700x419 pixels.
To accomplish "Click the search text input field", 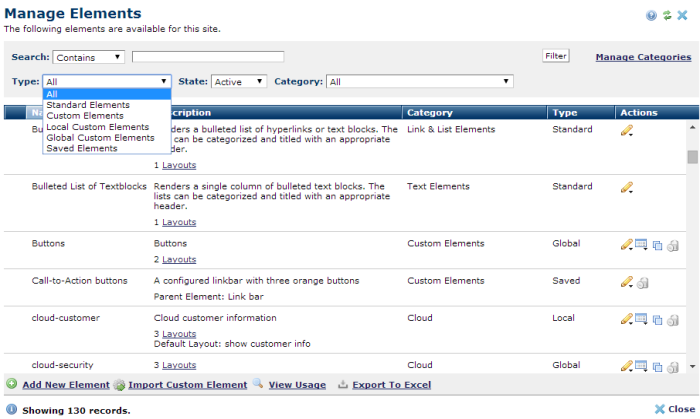I will click(208, 57).
